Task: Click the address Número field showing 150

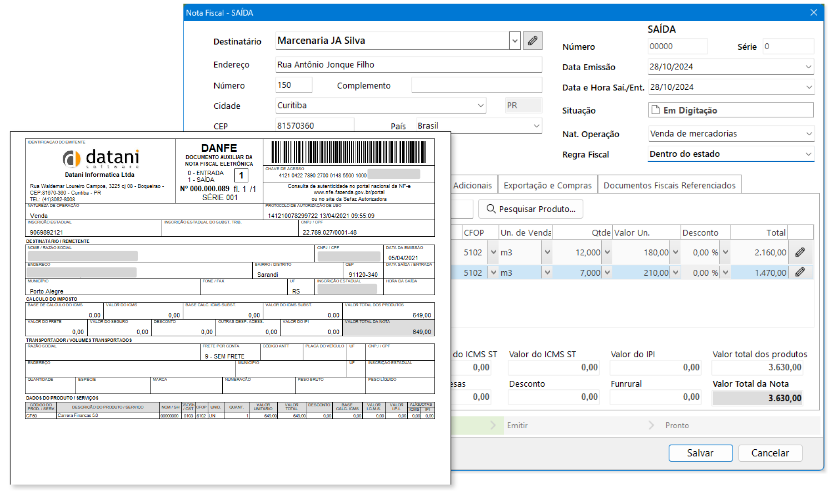Action: point(294,85)
